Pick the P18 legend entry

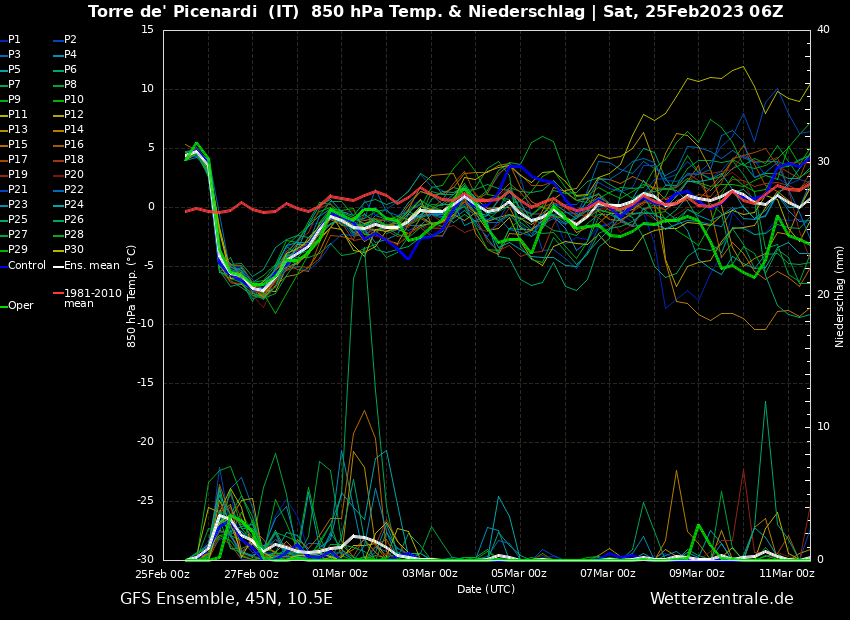point(74,159)
